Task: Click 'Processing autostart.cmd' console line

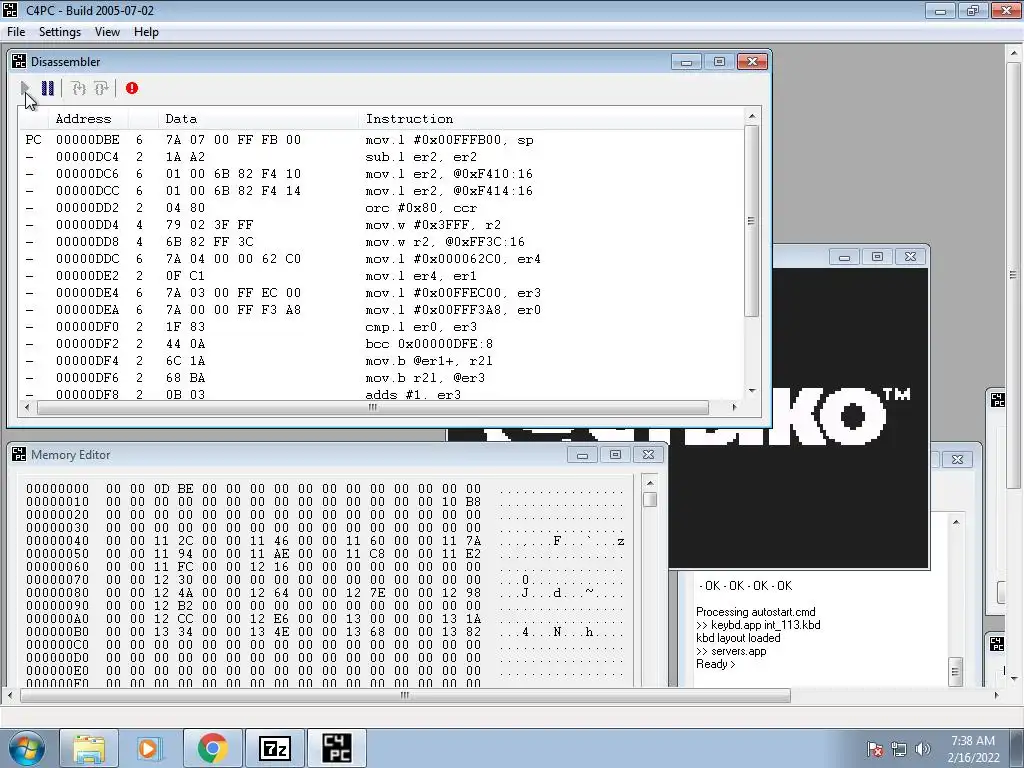Action: [756, 612]
